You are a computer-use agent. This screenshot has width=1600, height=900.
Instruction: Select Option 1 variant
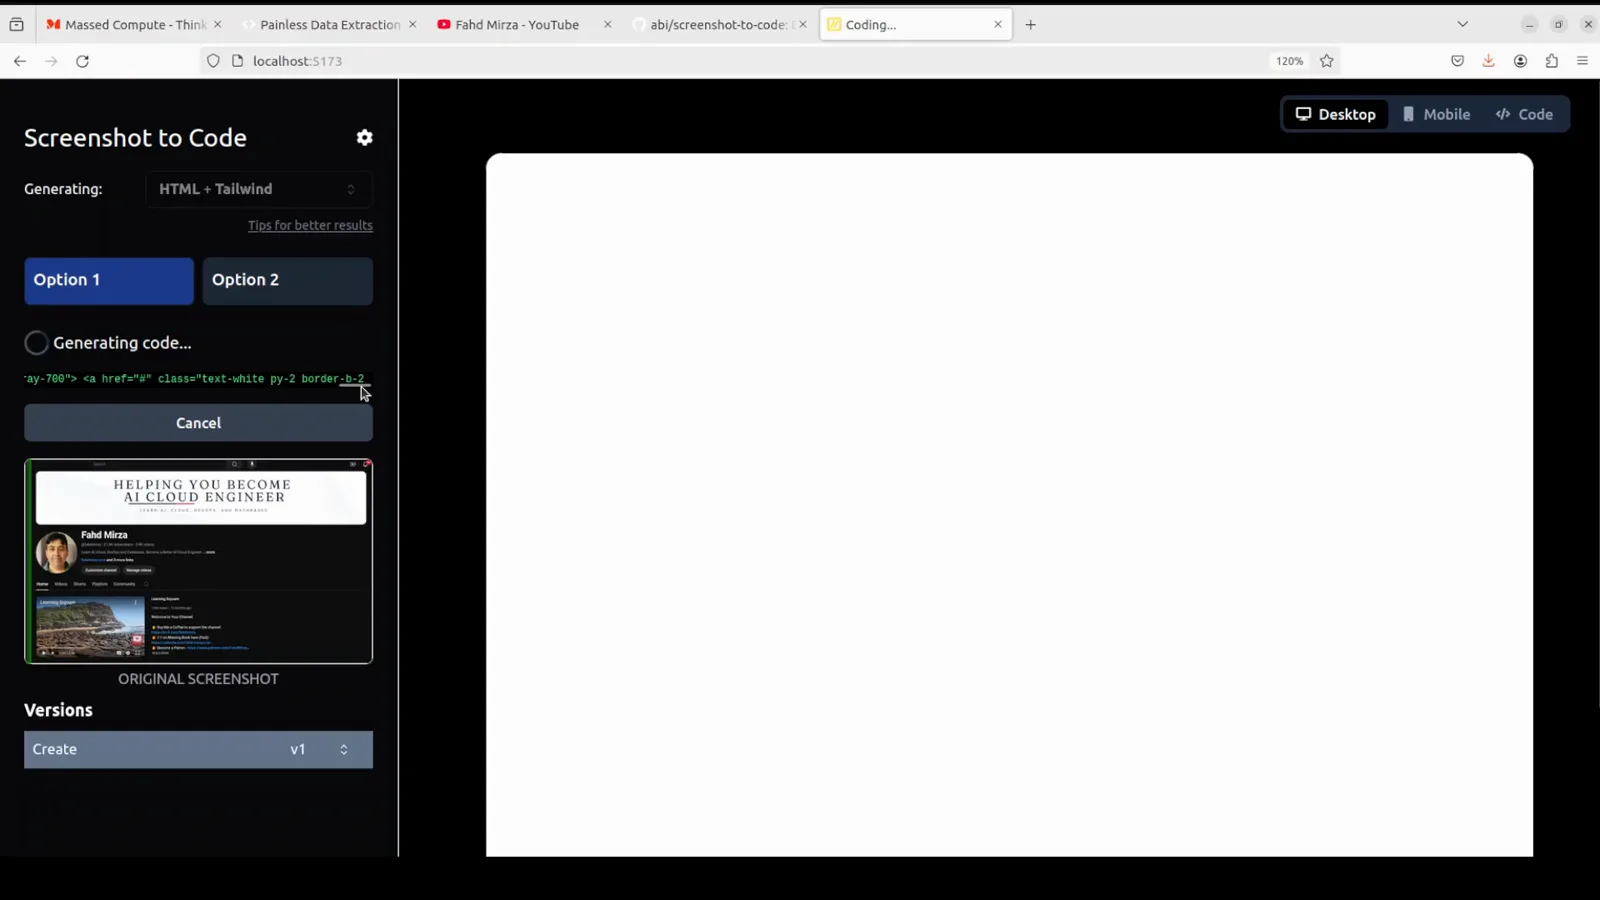coord(109,281)
